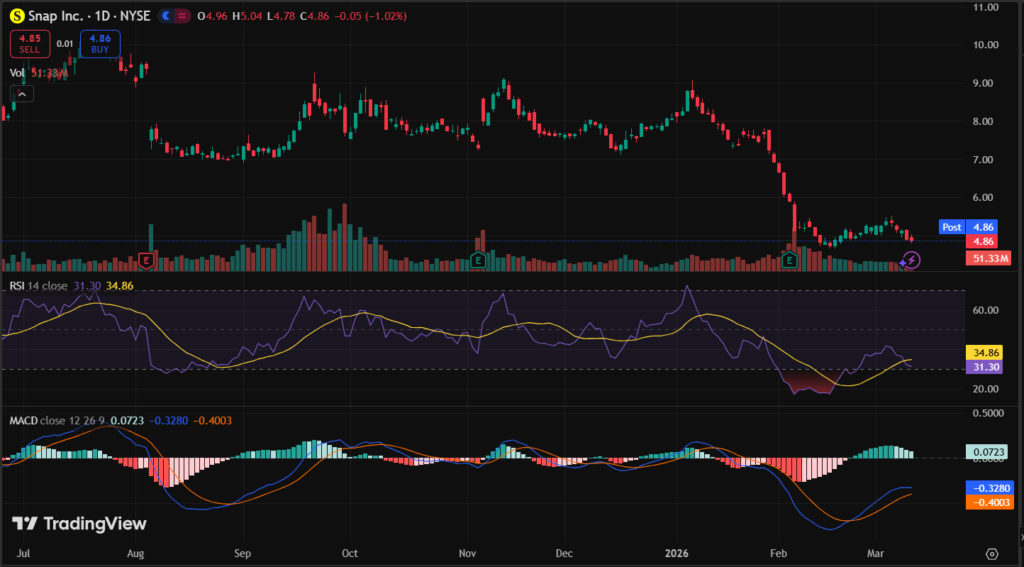Click the purple lightning bolt event icon

click(911, 260)
